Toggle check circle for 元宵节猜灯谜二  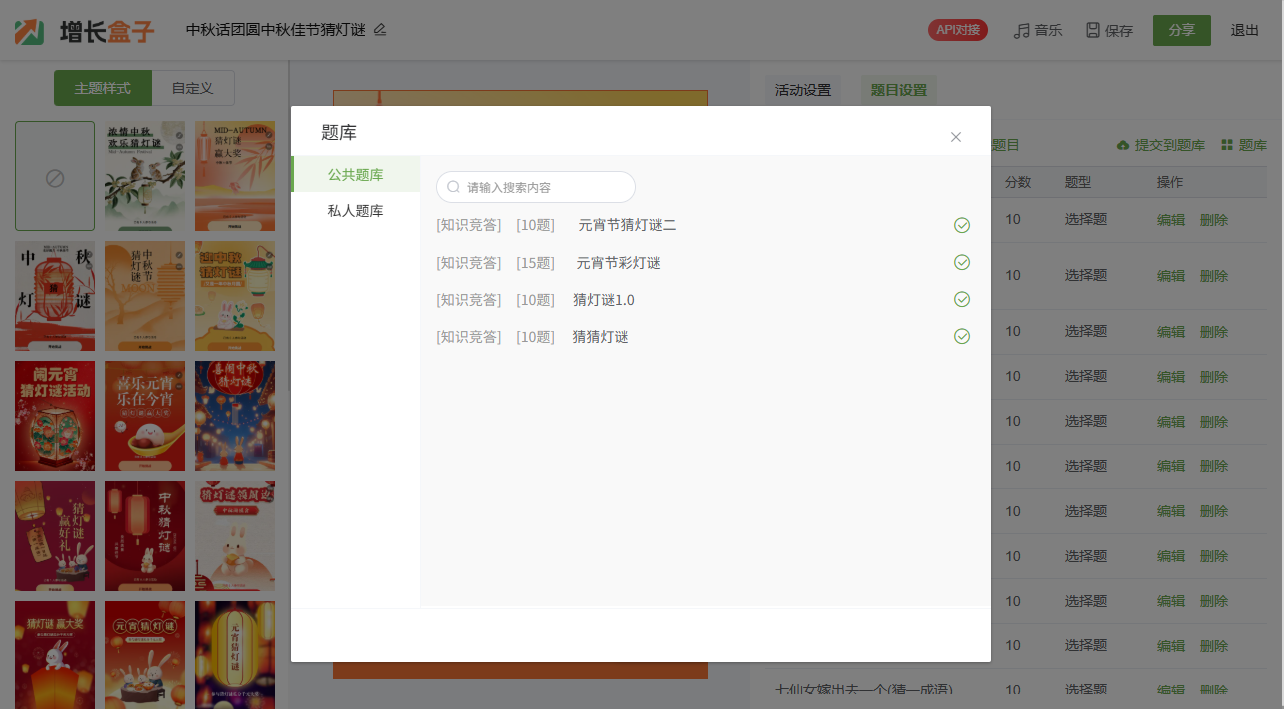pyautogui.click(x=962, y=225)
